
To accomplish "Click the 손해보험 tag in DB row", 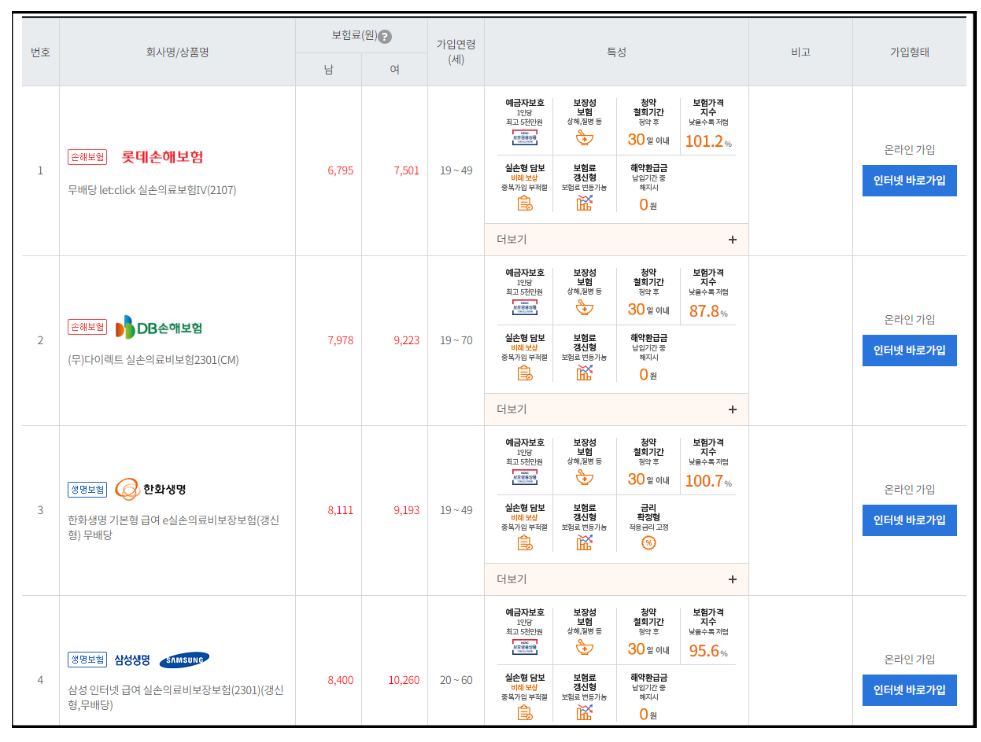I will [x=87, y=327].
